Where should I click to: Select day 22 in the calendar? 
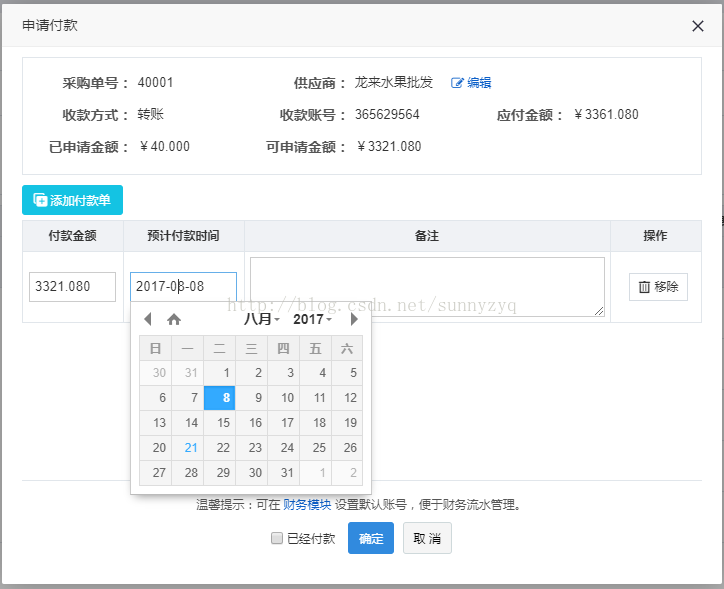[x=220, y=447]
